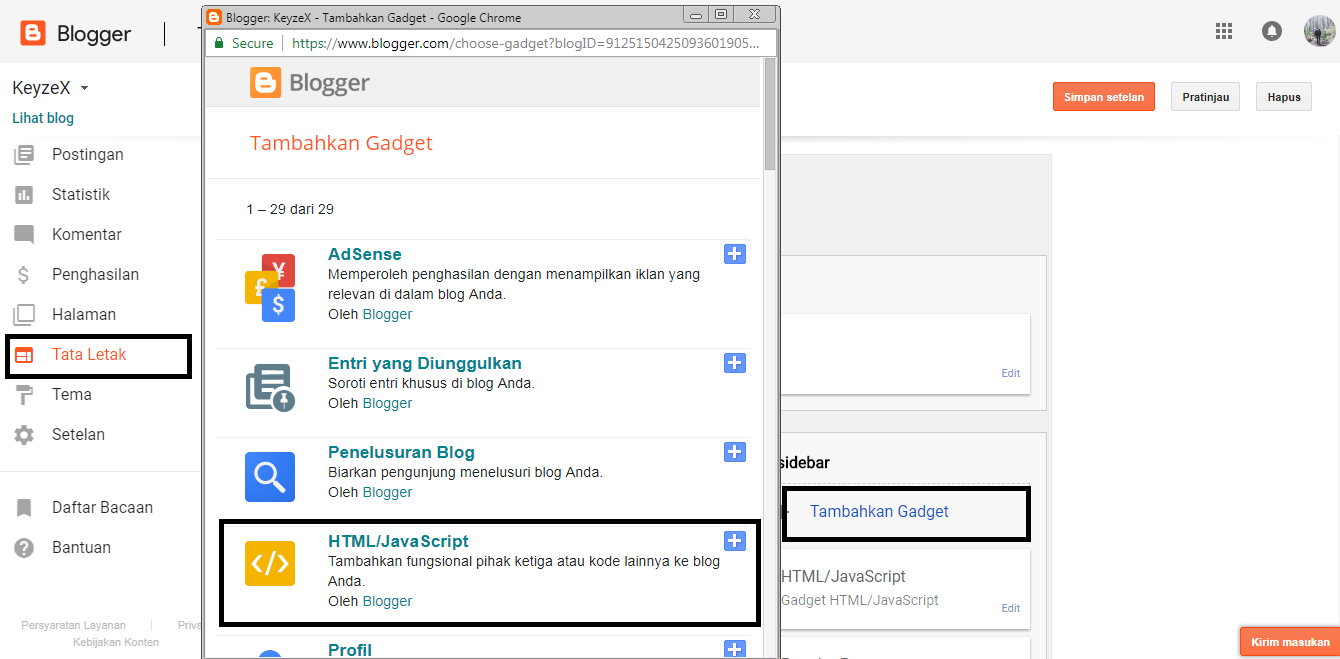Open the Profil gadget title
The image size is (1340, 659).
pos(350,650)
